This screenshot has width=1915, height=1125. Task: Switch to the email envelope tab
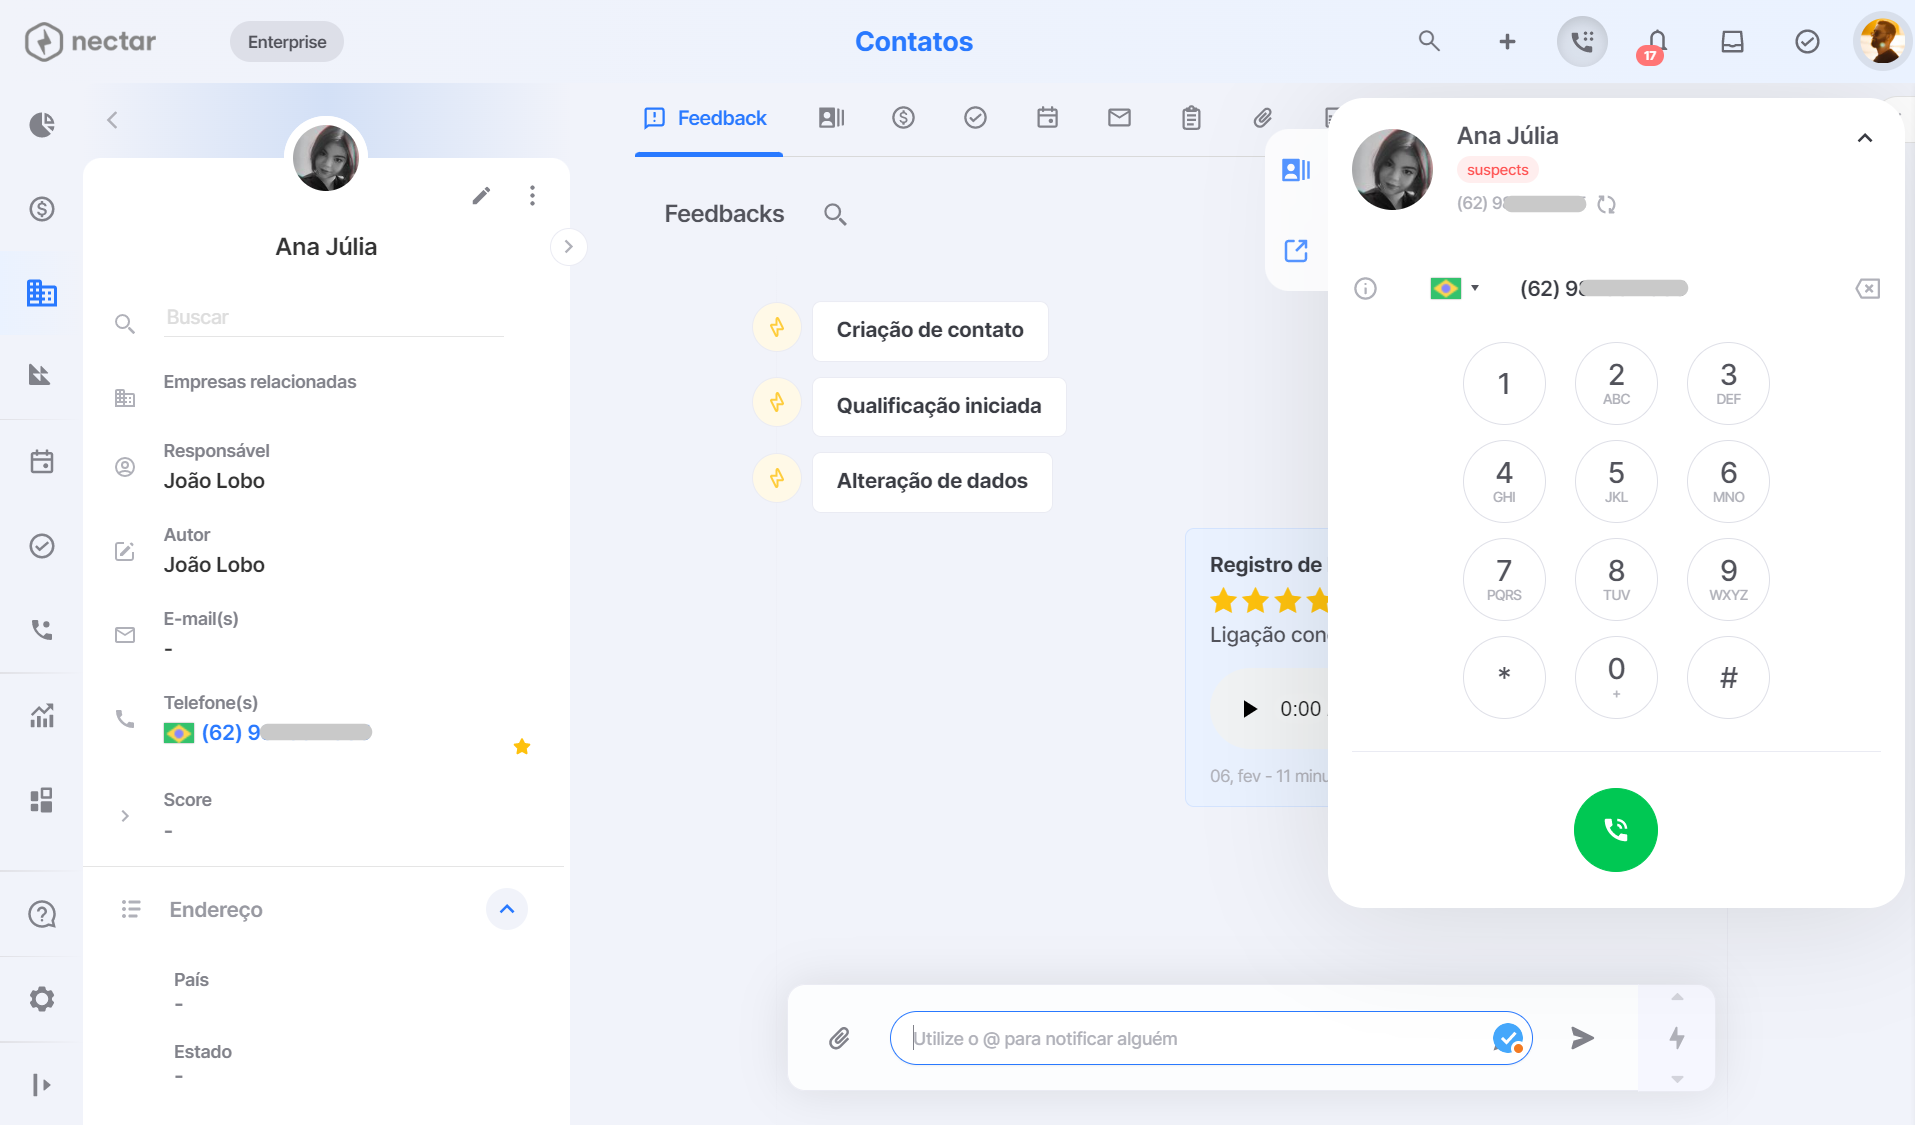1119,118
